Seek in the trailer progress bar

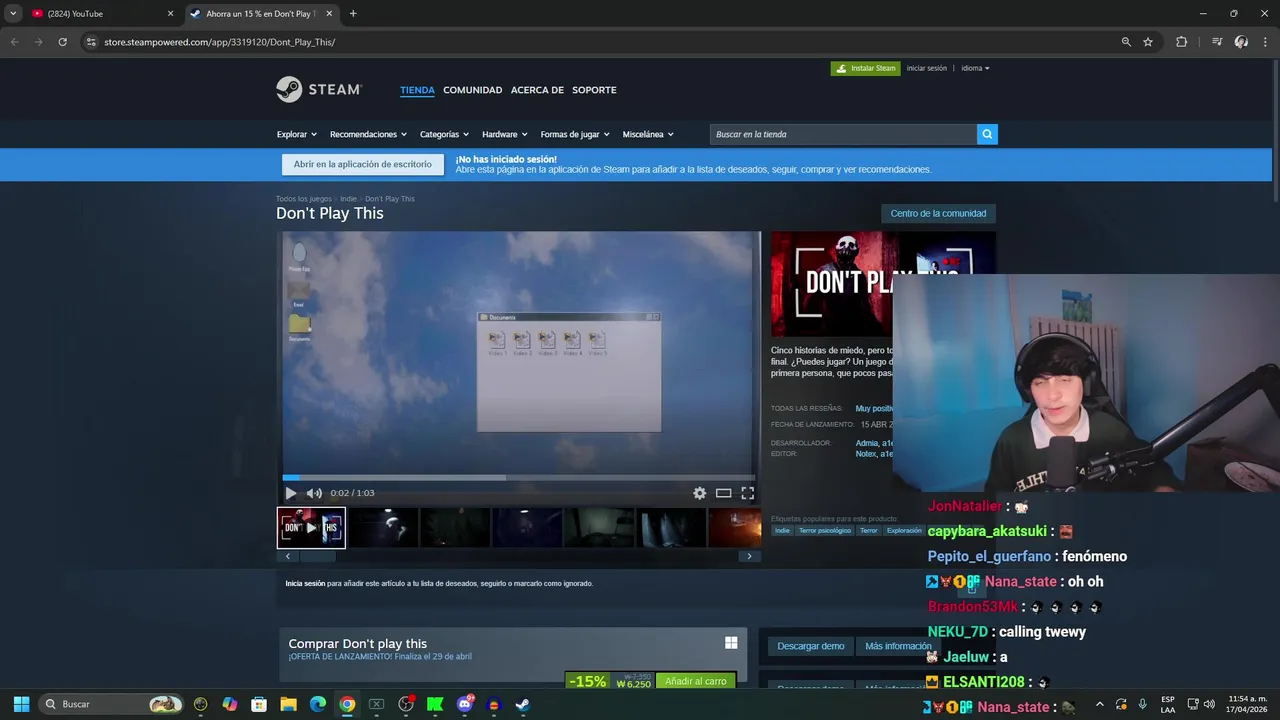pyautogui.click(x=518, y=478)
